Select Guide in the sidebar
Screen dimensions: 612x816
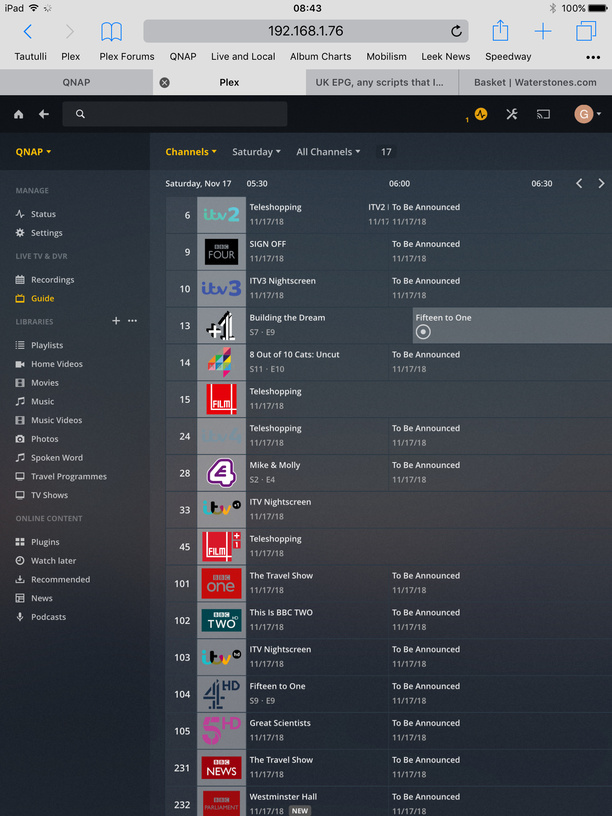(35, 298)
